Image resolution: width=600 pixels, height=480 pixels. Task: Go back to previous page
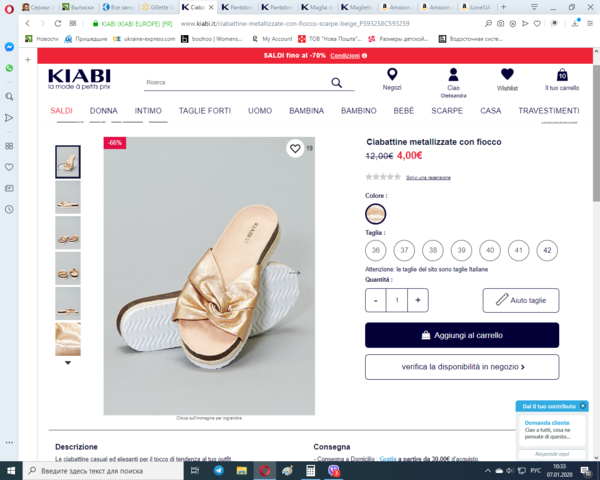coord(28,23)
